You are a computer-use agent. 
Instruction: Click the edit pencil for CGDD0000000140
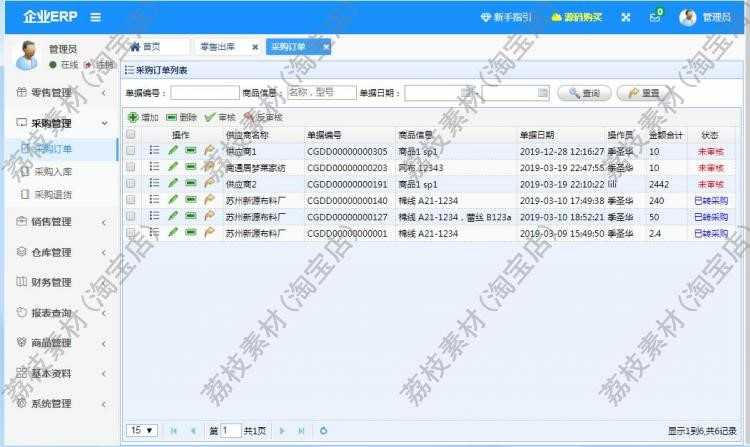click(173, 200)
